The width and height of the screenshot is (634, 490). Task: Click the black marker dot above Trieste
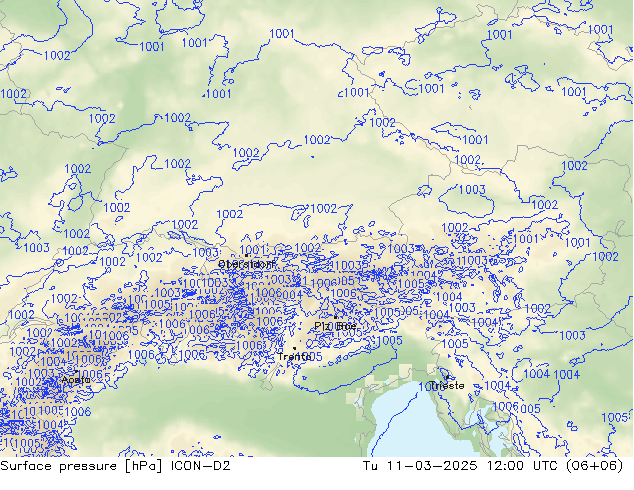(x=447, y=377)
